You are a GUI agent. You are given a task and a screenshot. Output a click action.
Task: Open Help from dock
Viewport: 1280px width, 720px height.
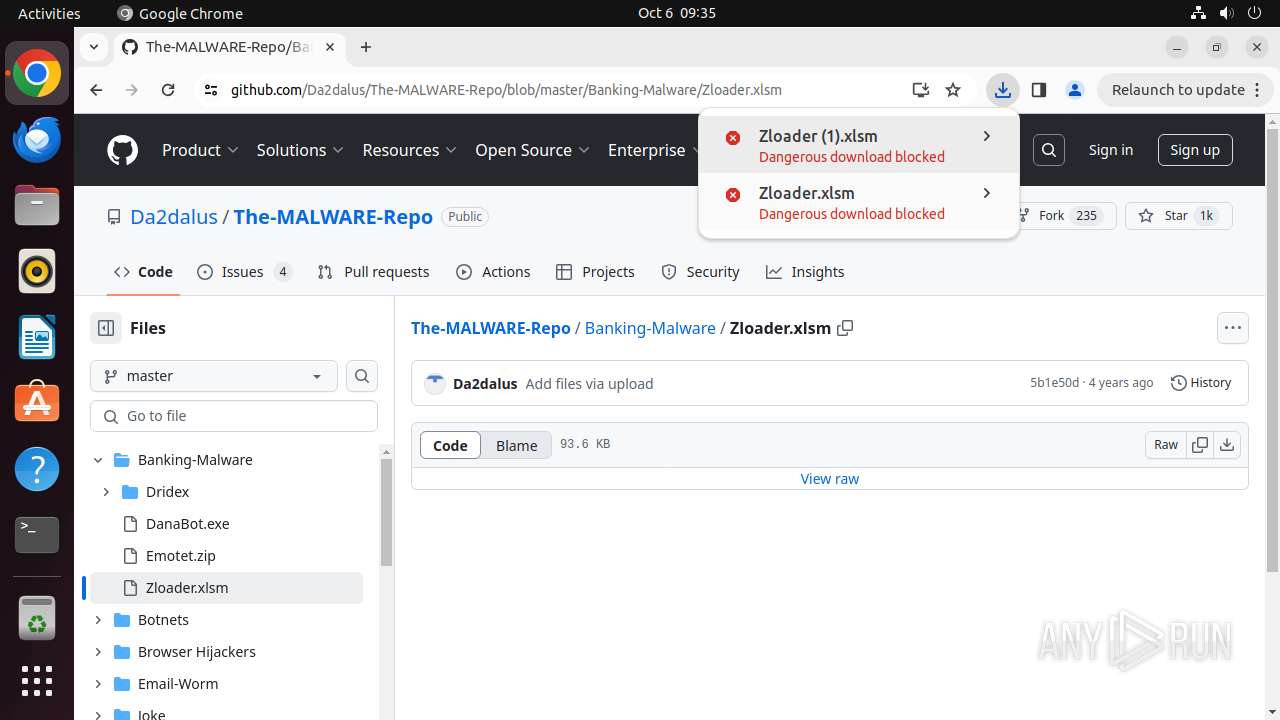tap(37, 469)
